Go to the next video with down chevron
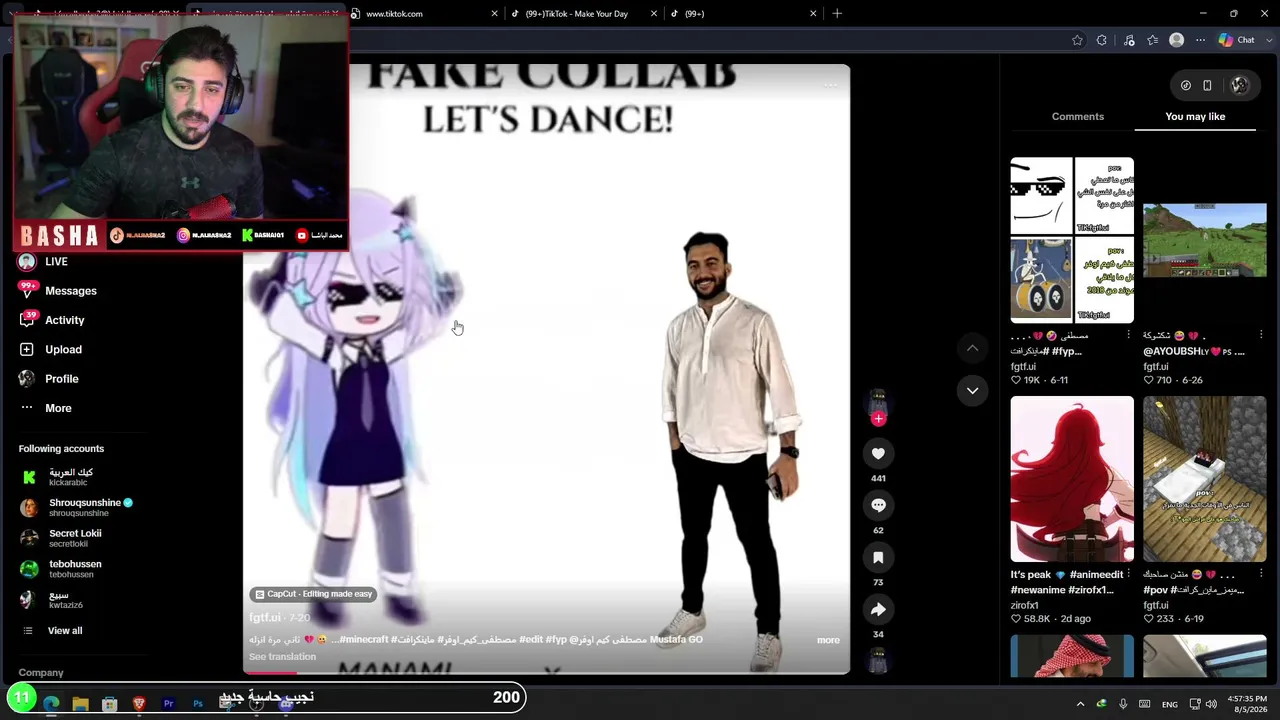The height and width of the screenshot is (720, 1280). [972, 390]
